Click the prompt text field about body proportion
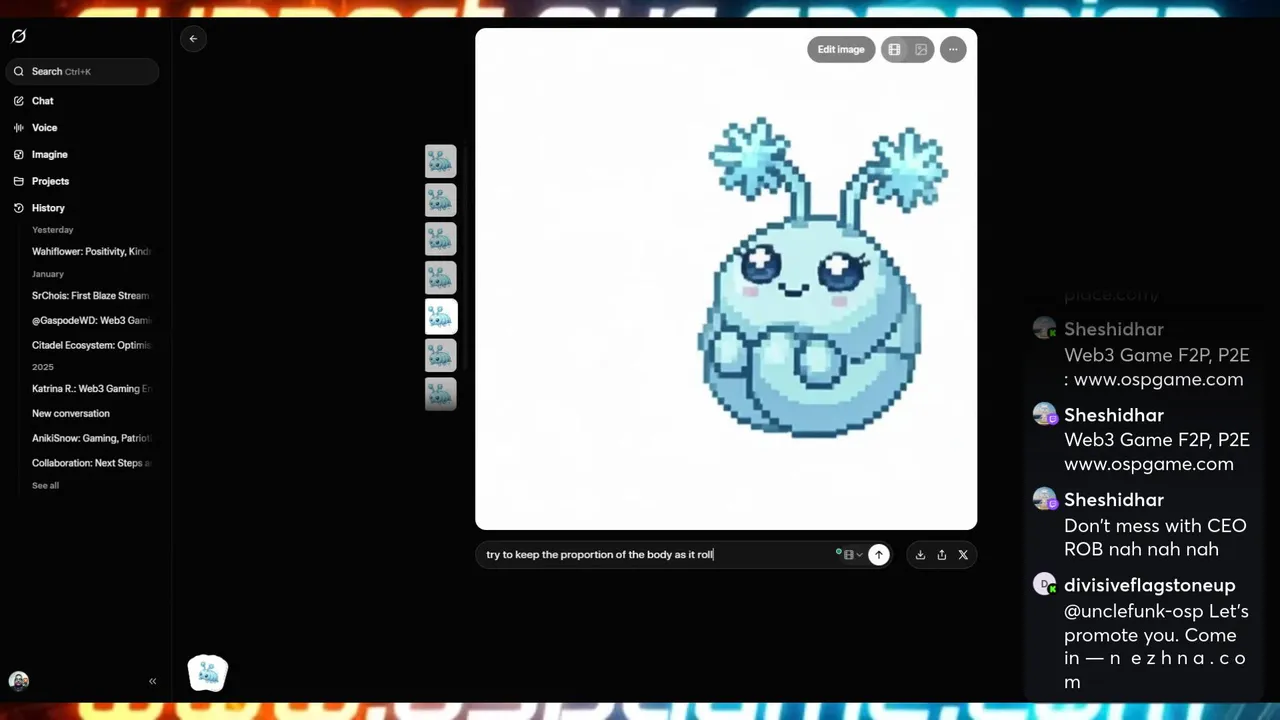This screenshot has width=1280, height=720. tap(656, 554)
